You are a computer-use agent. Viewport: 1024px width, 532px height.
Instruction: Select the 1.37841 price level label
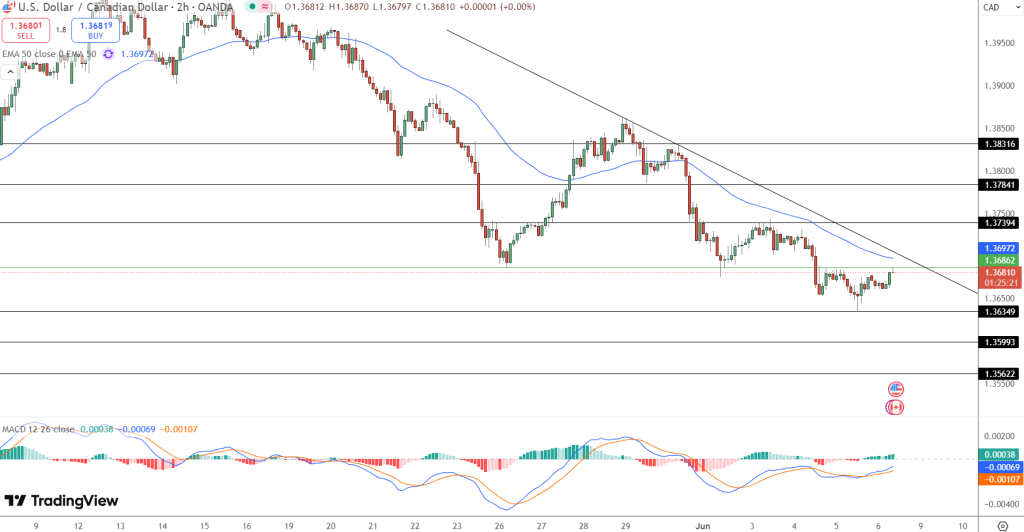tap(998, 185)
